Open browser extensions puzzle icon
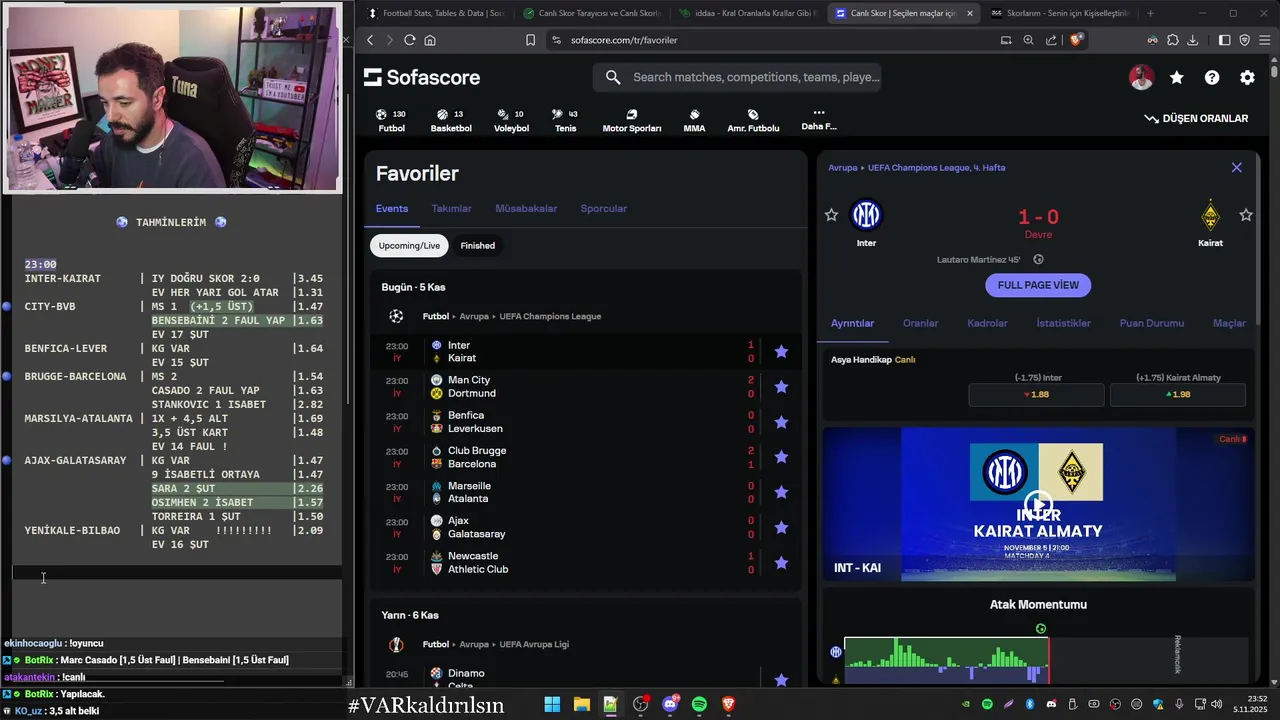 (x=1173, y=40)
